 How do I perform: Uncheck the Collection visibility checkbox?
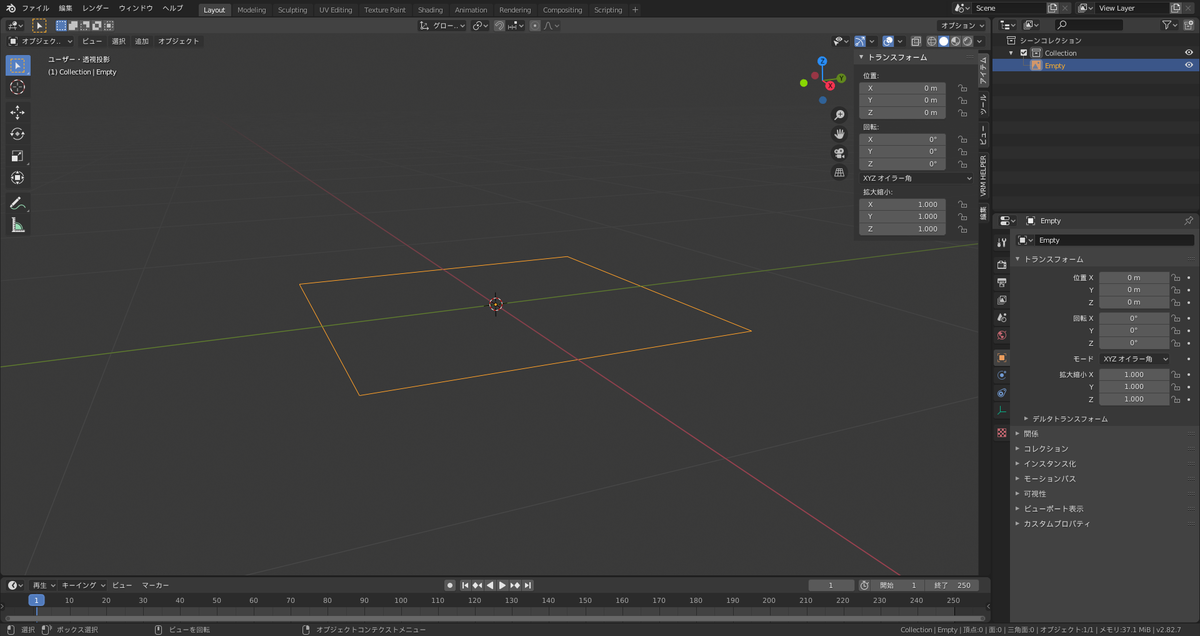(x=1023, y=53)
